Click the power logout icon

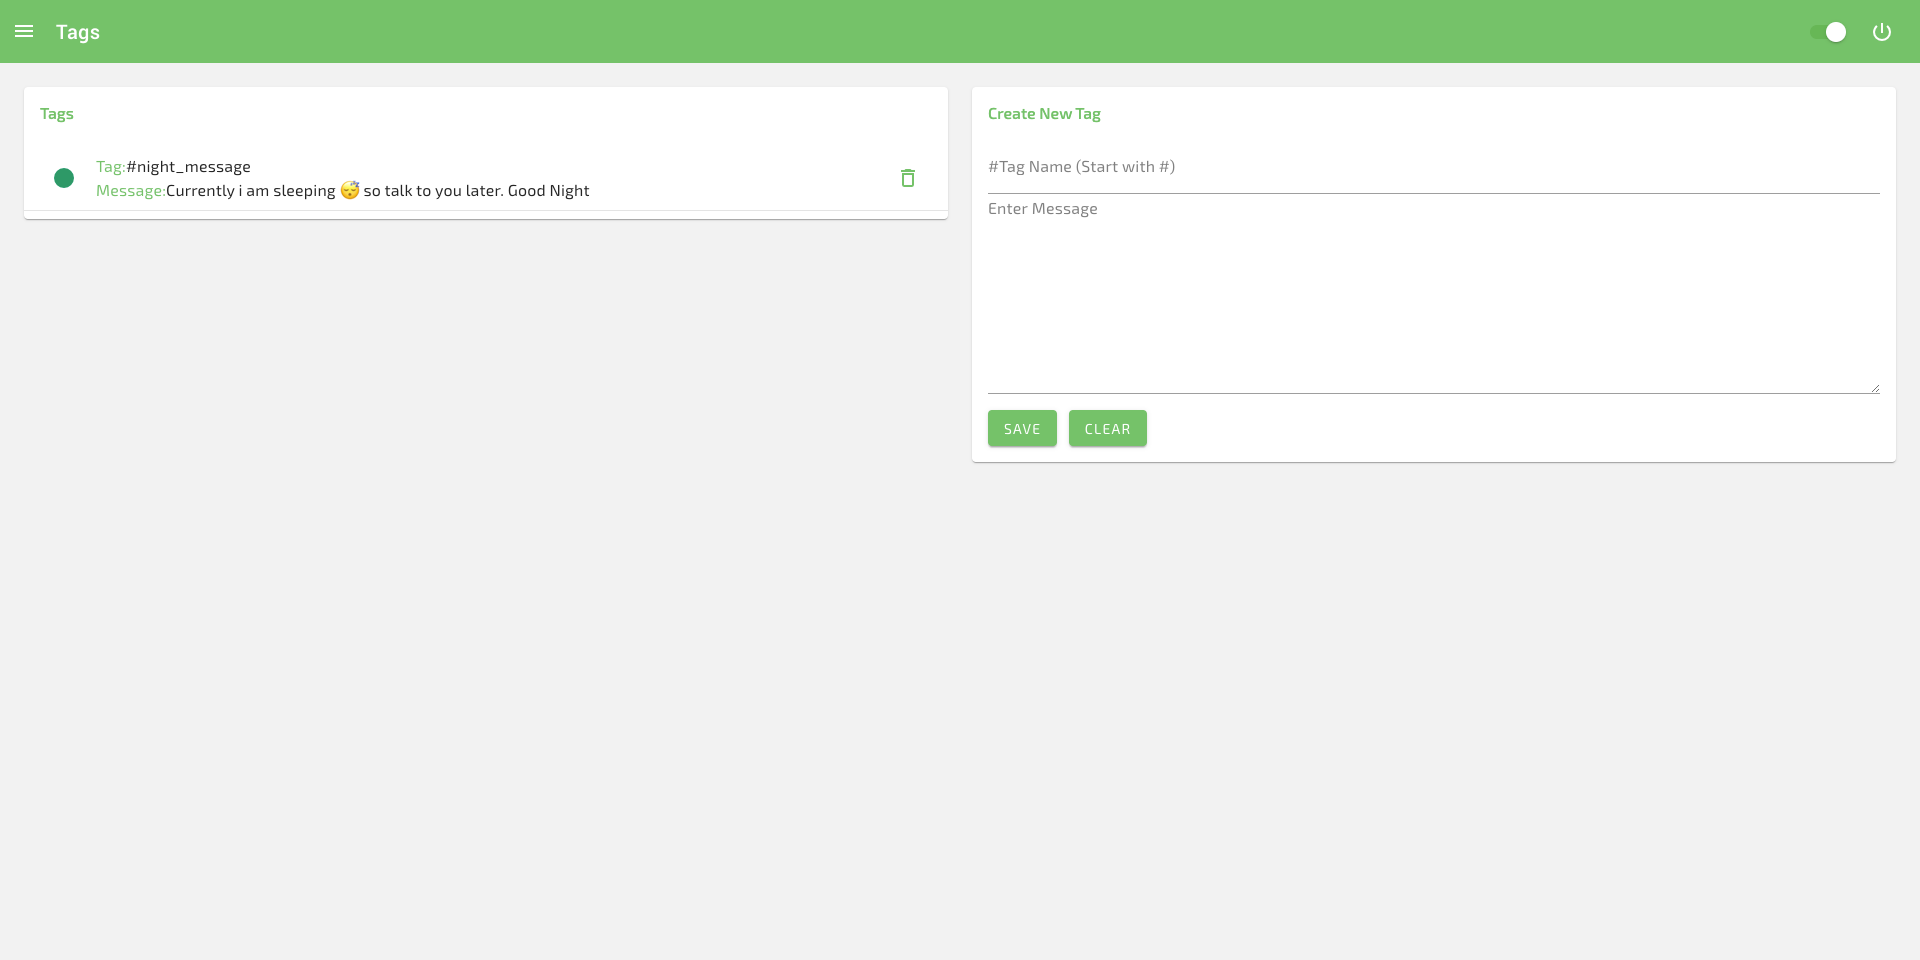[1882, 32]
